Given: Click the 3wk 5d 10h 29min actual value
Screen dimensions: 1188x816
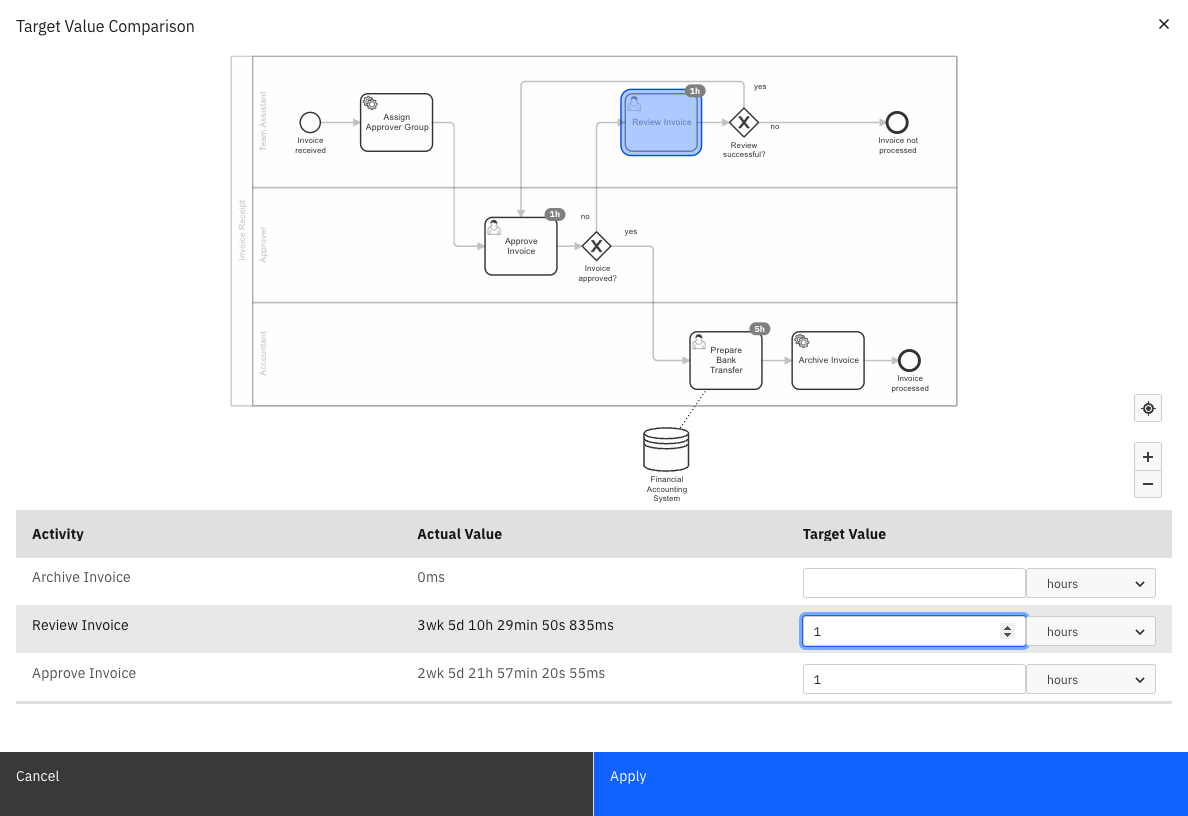Looking at the screenshot, I should click(x=515, y=625).
